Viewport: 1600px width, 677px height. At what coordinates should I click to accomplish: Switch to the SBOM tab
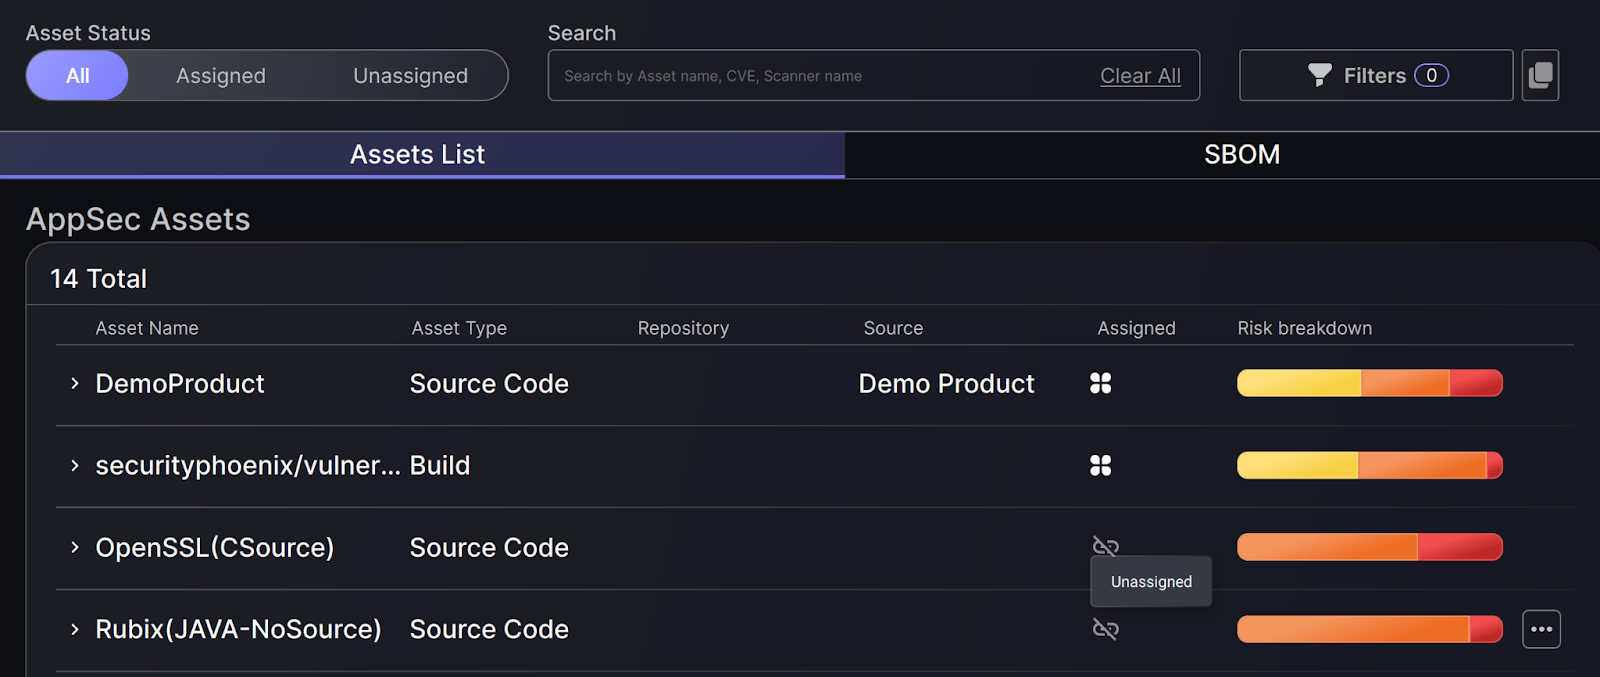click(1241, 155)
